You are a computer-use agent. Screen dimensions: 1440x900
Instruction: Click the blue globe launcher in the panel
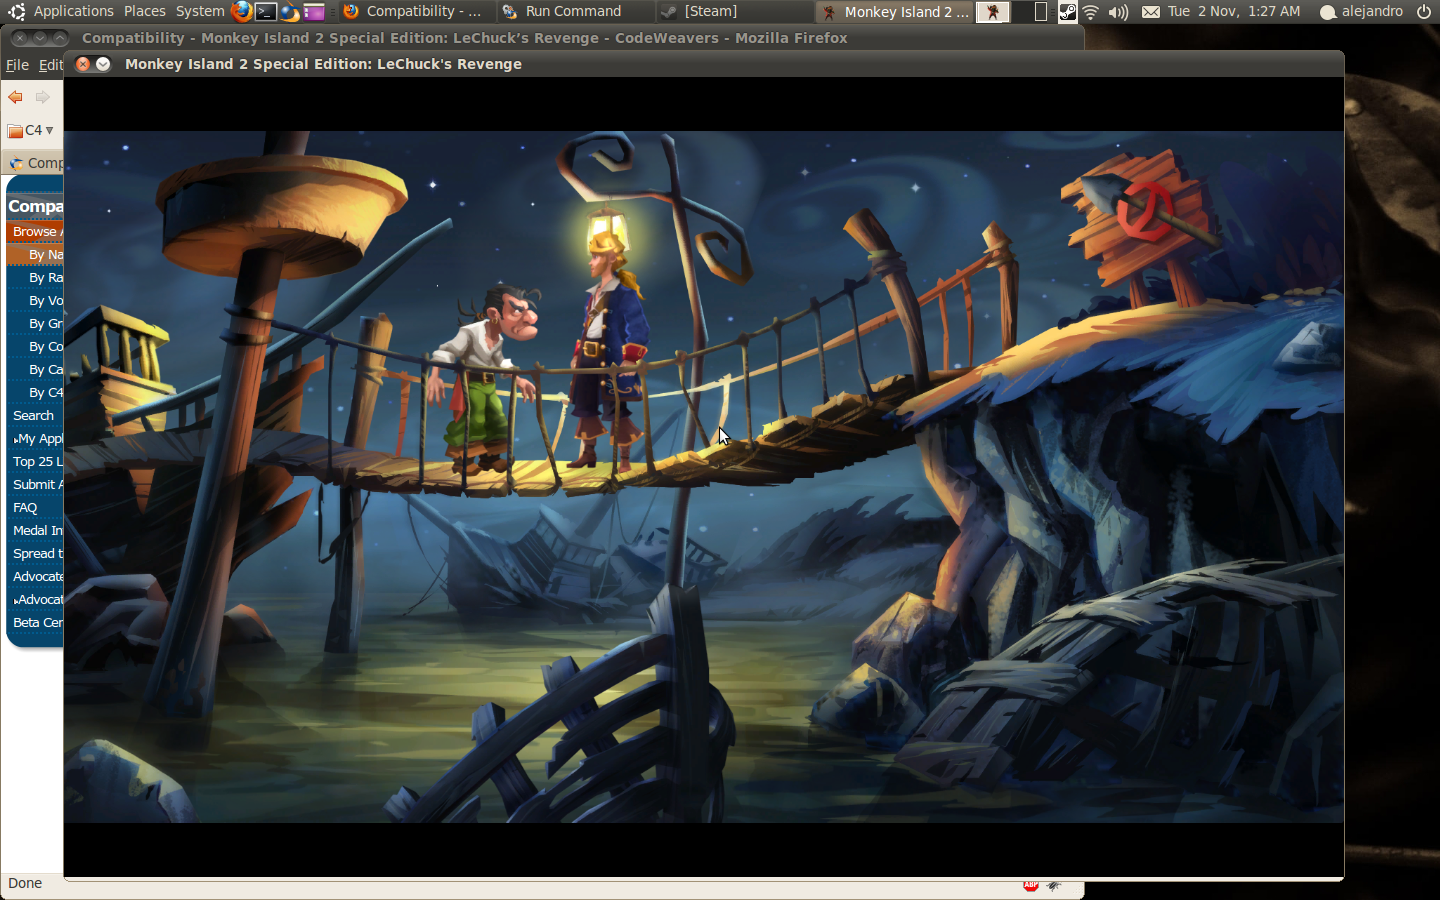(290, 12)
